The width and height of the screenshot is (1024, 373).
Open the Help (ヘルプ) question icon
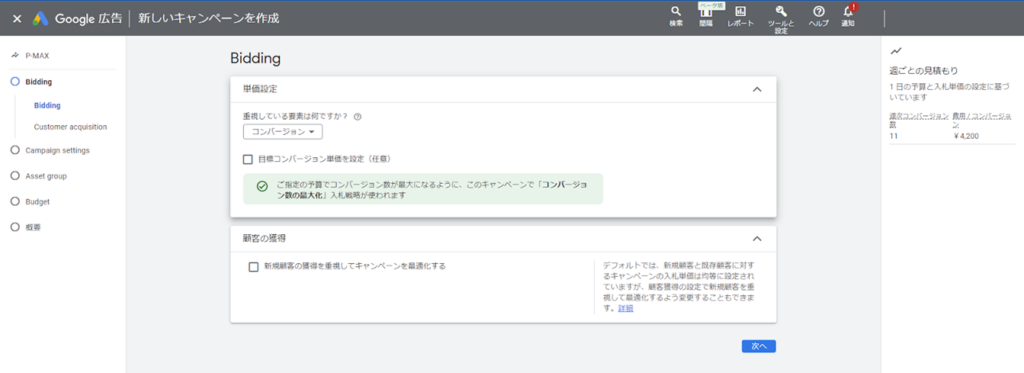pyautogui.click(x=818, y=11)
